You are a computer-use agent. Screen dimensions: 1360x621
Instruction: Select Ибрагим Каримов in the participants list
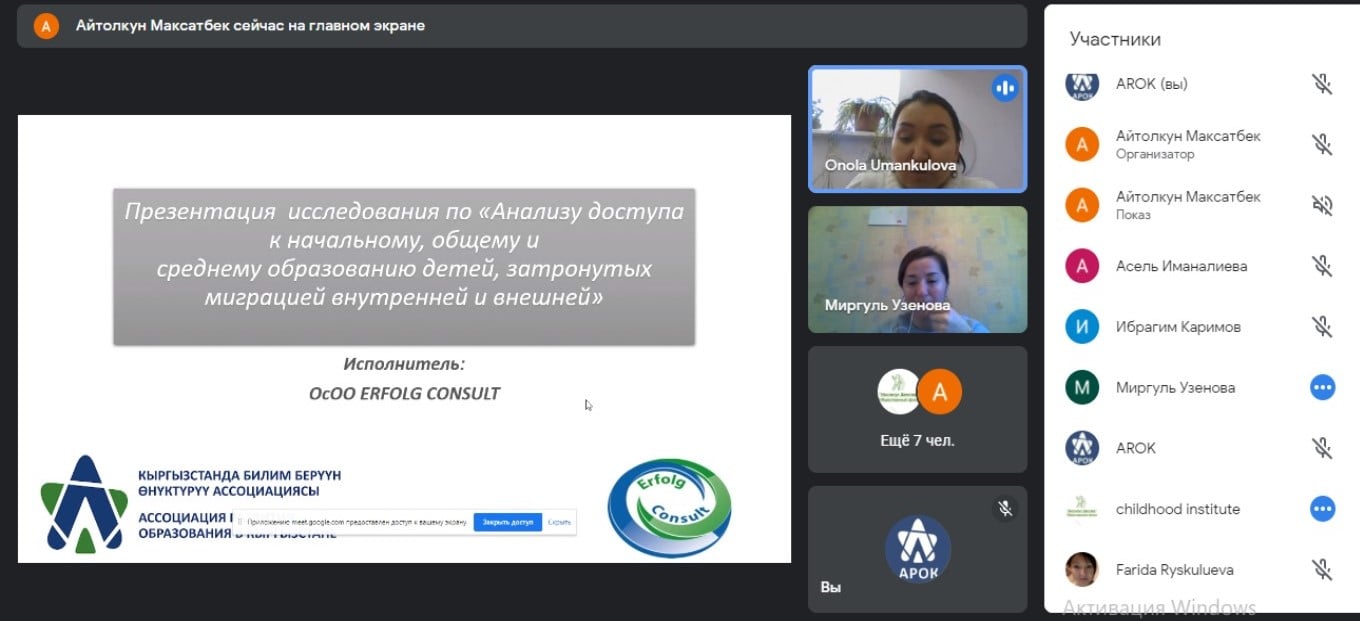[x=1178, y=327]
